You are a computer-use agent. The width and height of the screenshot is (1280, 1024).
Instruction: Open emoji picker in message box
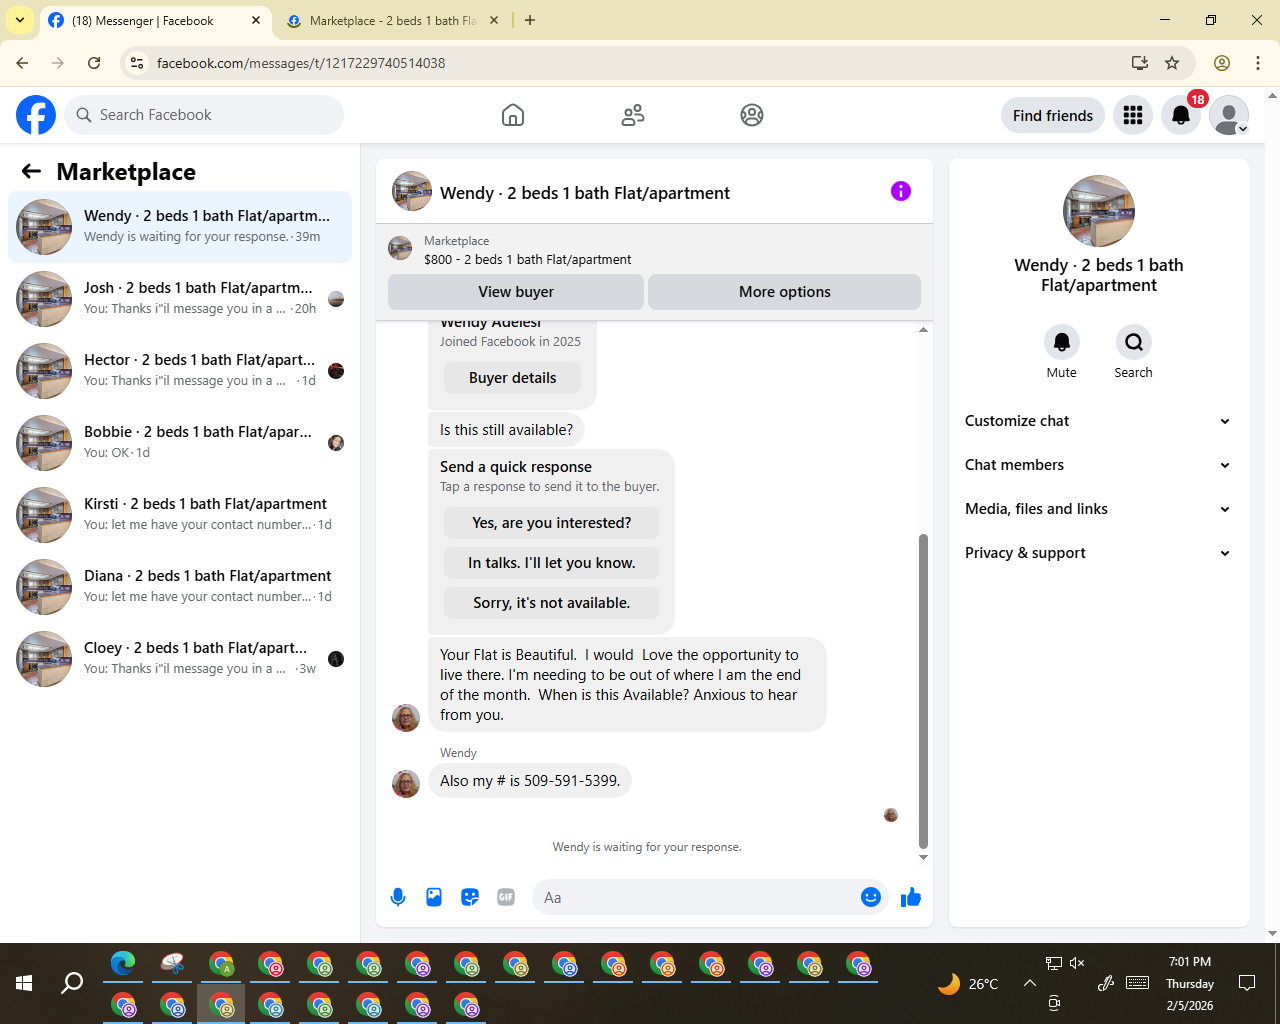(x=871, y=897)
